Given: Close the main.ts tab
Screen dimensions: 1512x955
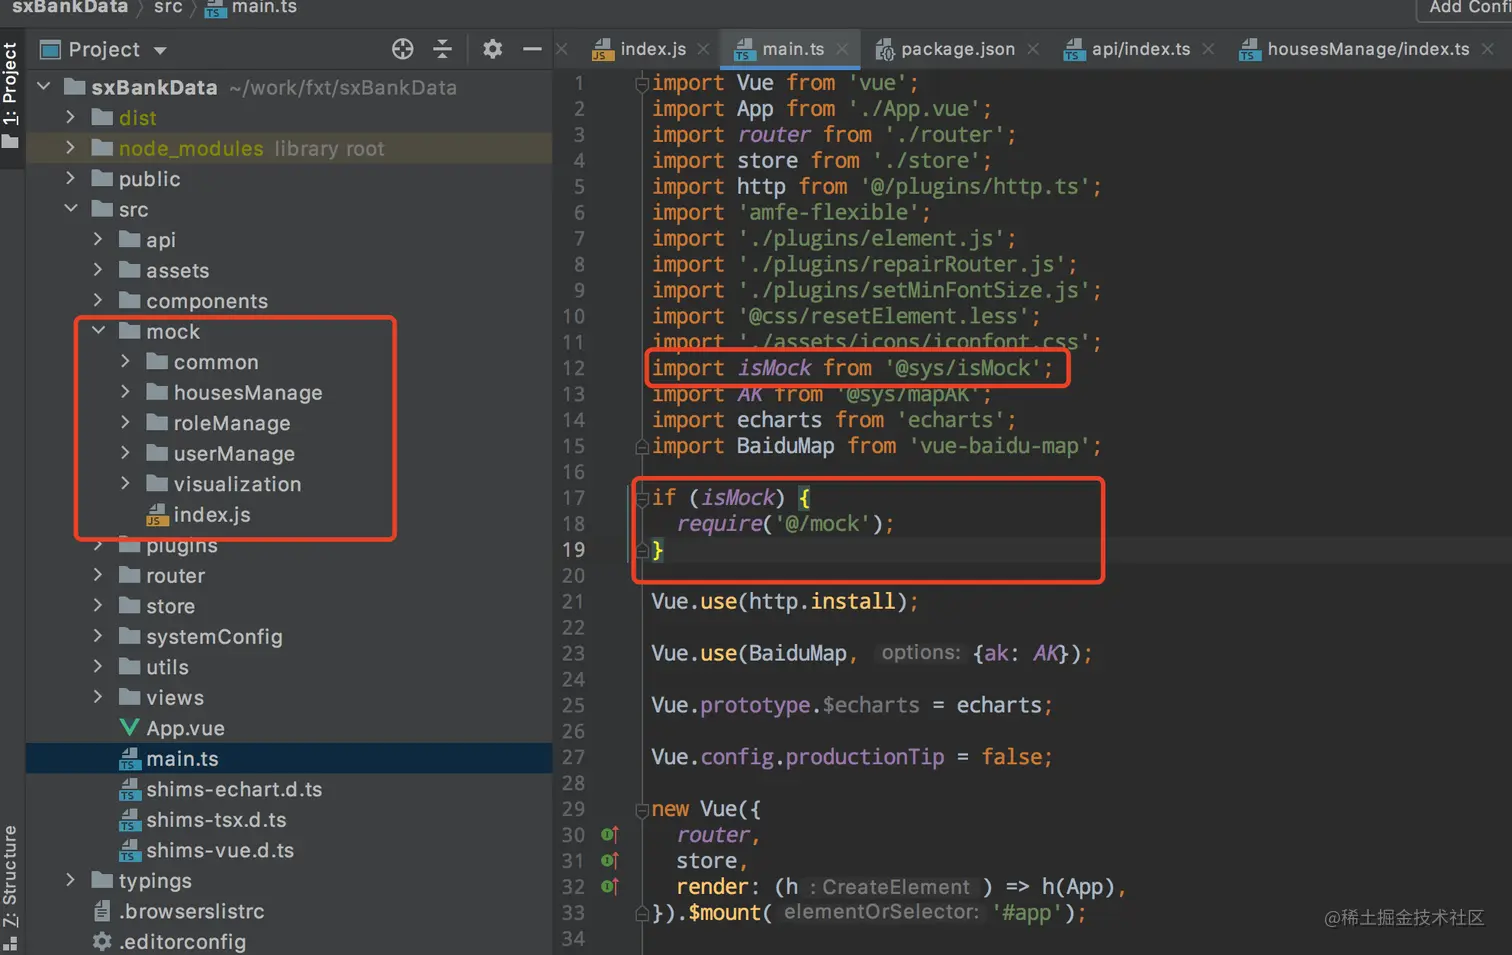Looking at the screenshot, I should point(843,49).
